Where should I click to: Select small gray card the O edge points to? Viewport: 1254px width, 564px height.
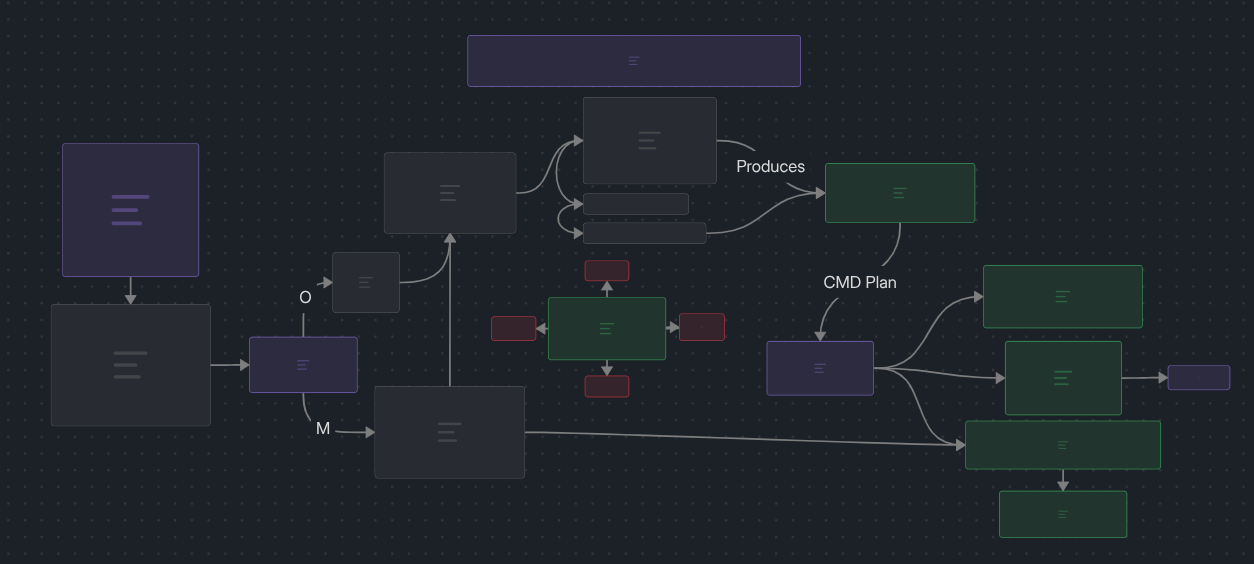coord(366,282)
